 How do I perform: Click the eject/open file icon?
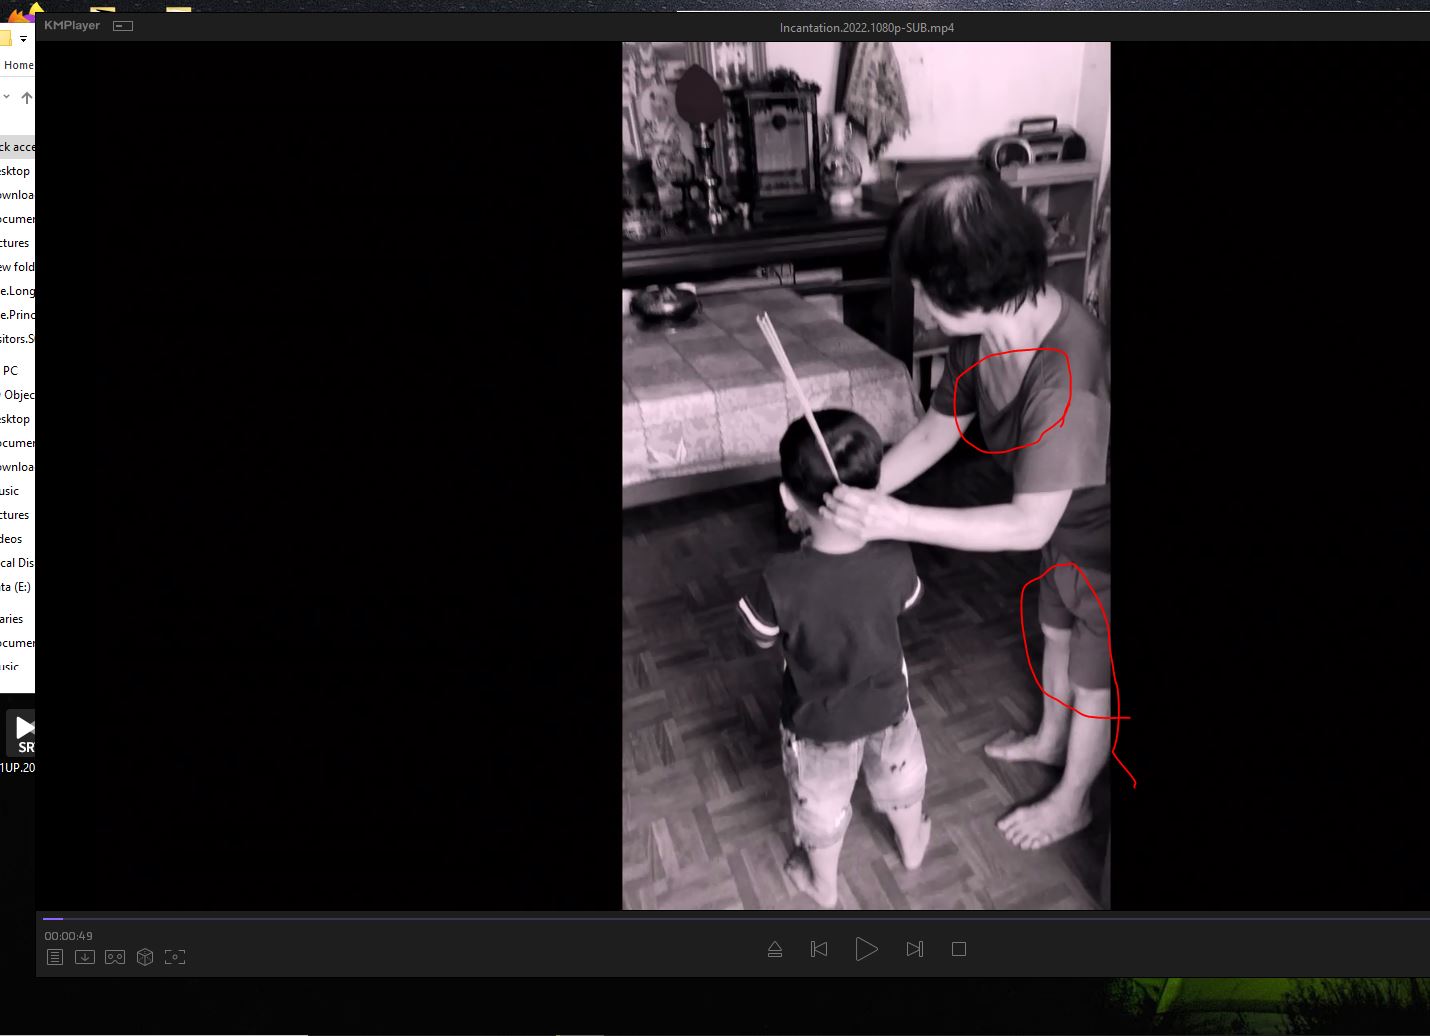pos(775,949)
